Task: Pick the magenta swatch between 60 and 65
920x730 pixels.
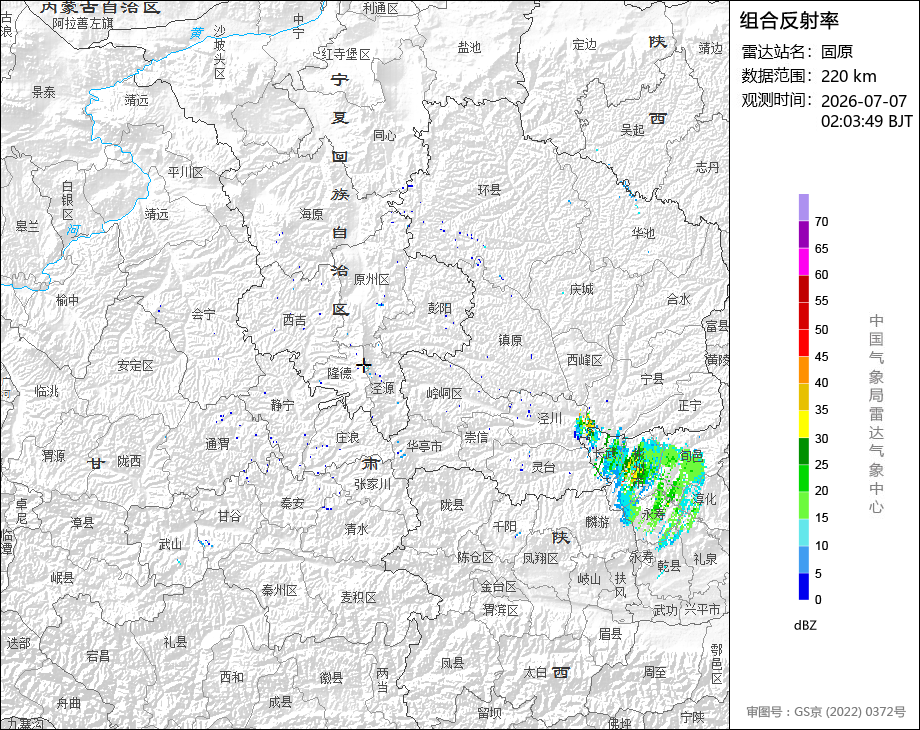Action: [804, 261]
